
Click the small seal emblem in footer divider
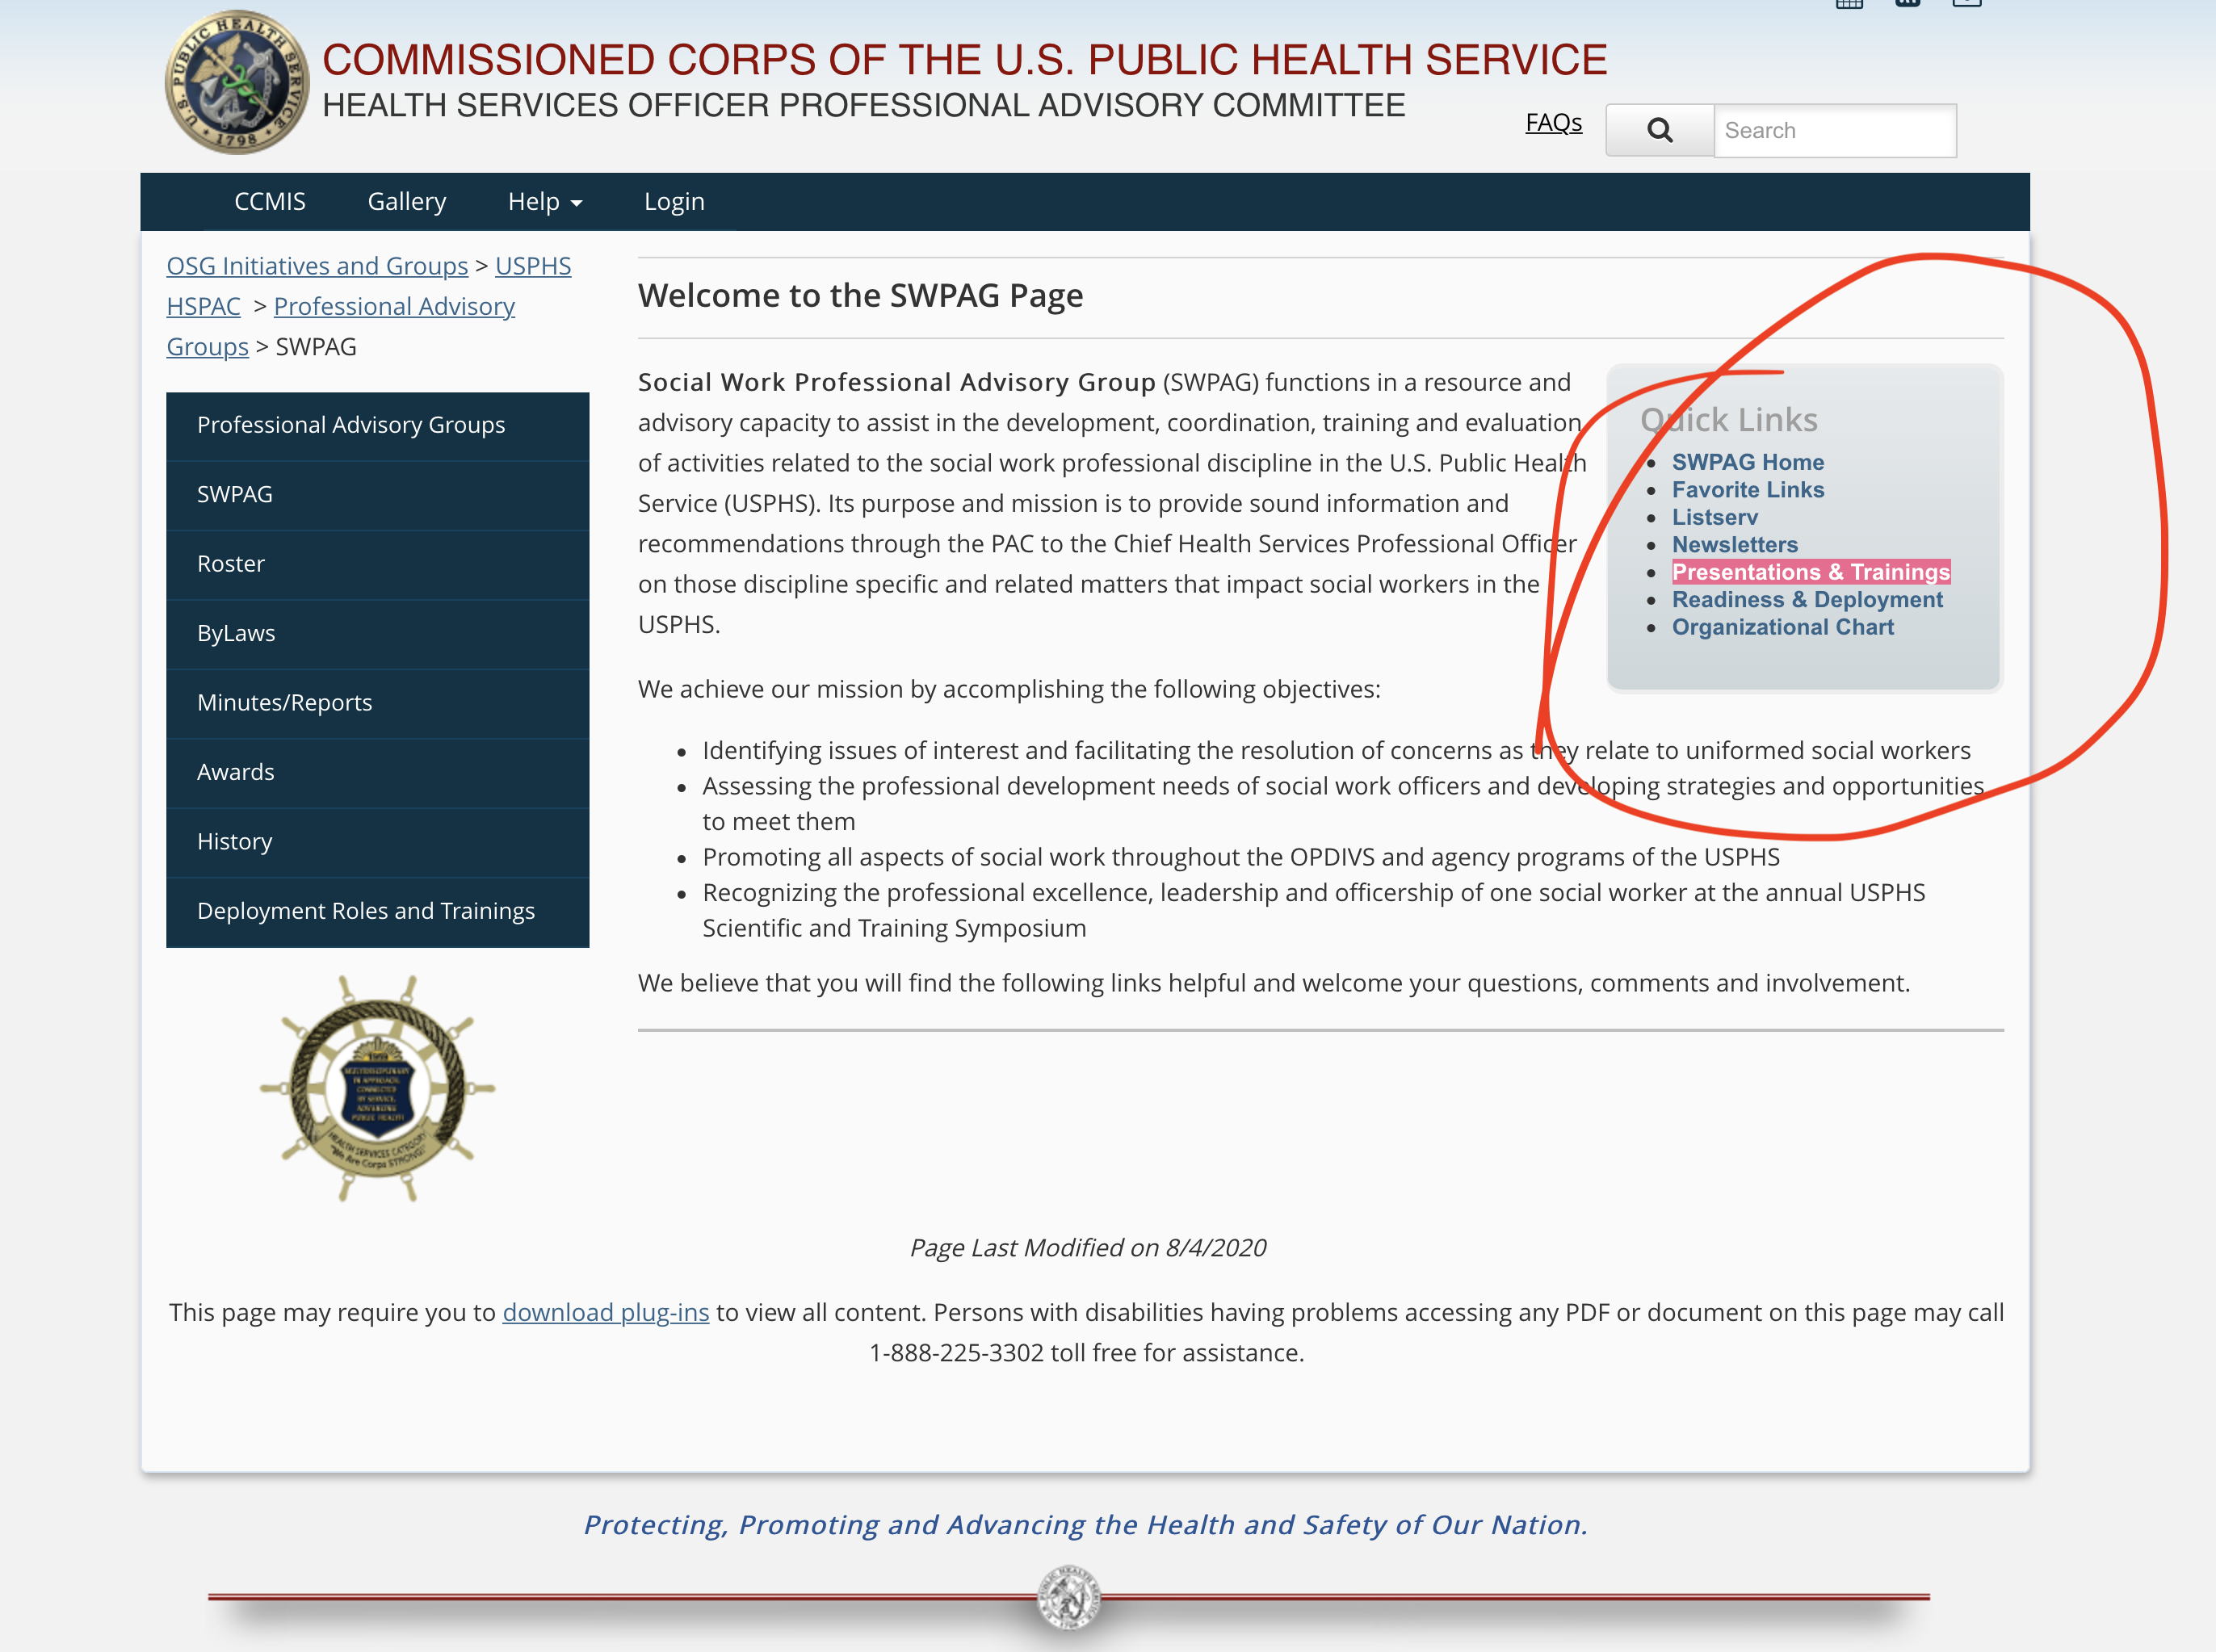1069,1597
